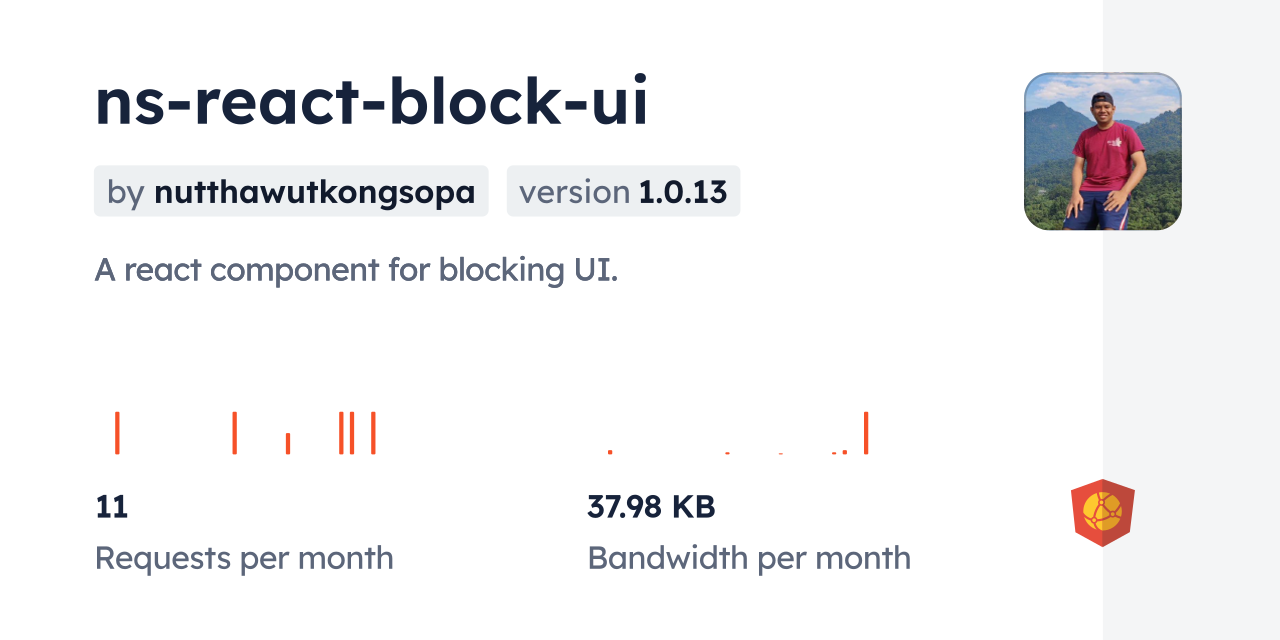Select the 'Requests per month' label

coord(244,558)
